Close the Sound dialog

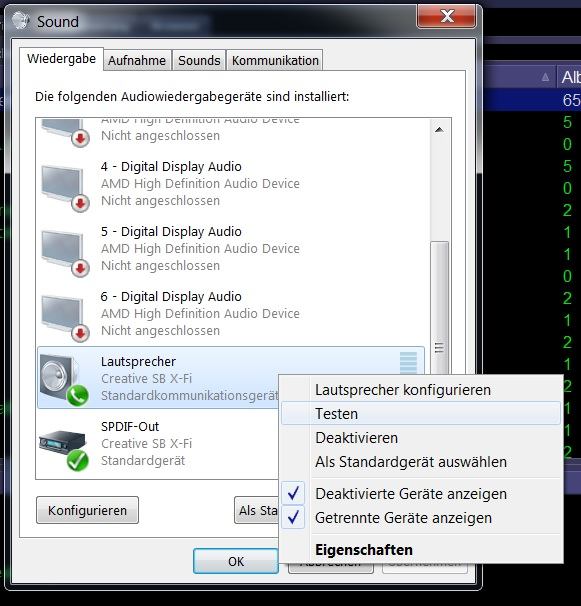point(446,16)
